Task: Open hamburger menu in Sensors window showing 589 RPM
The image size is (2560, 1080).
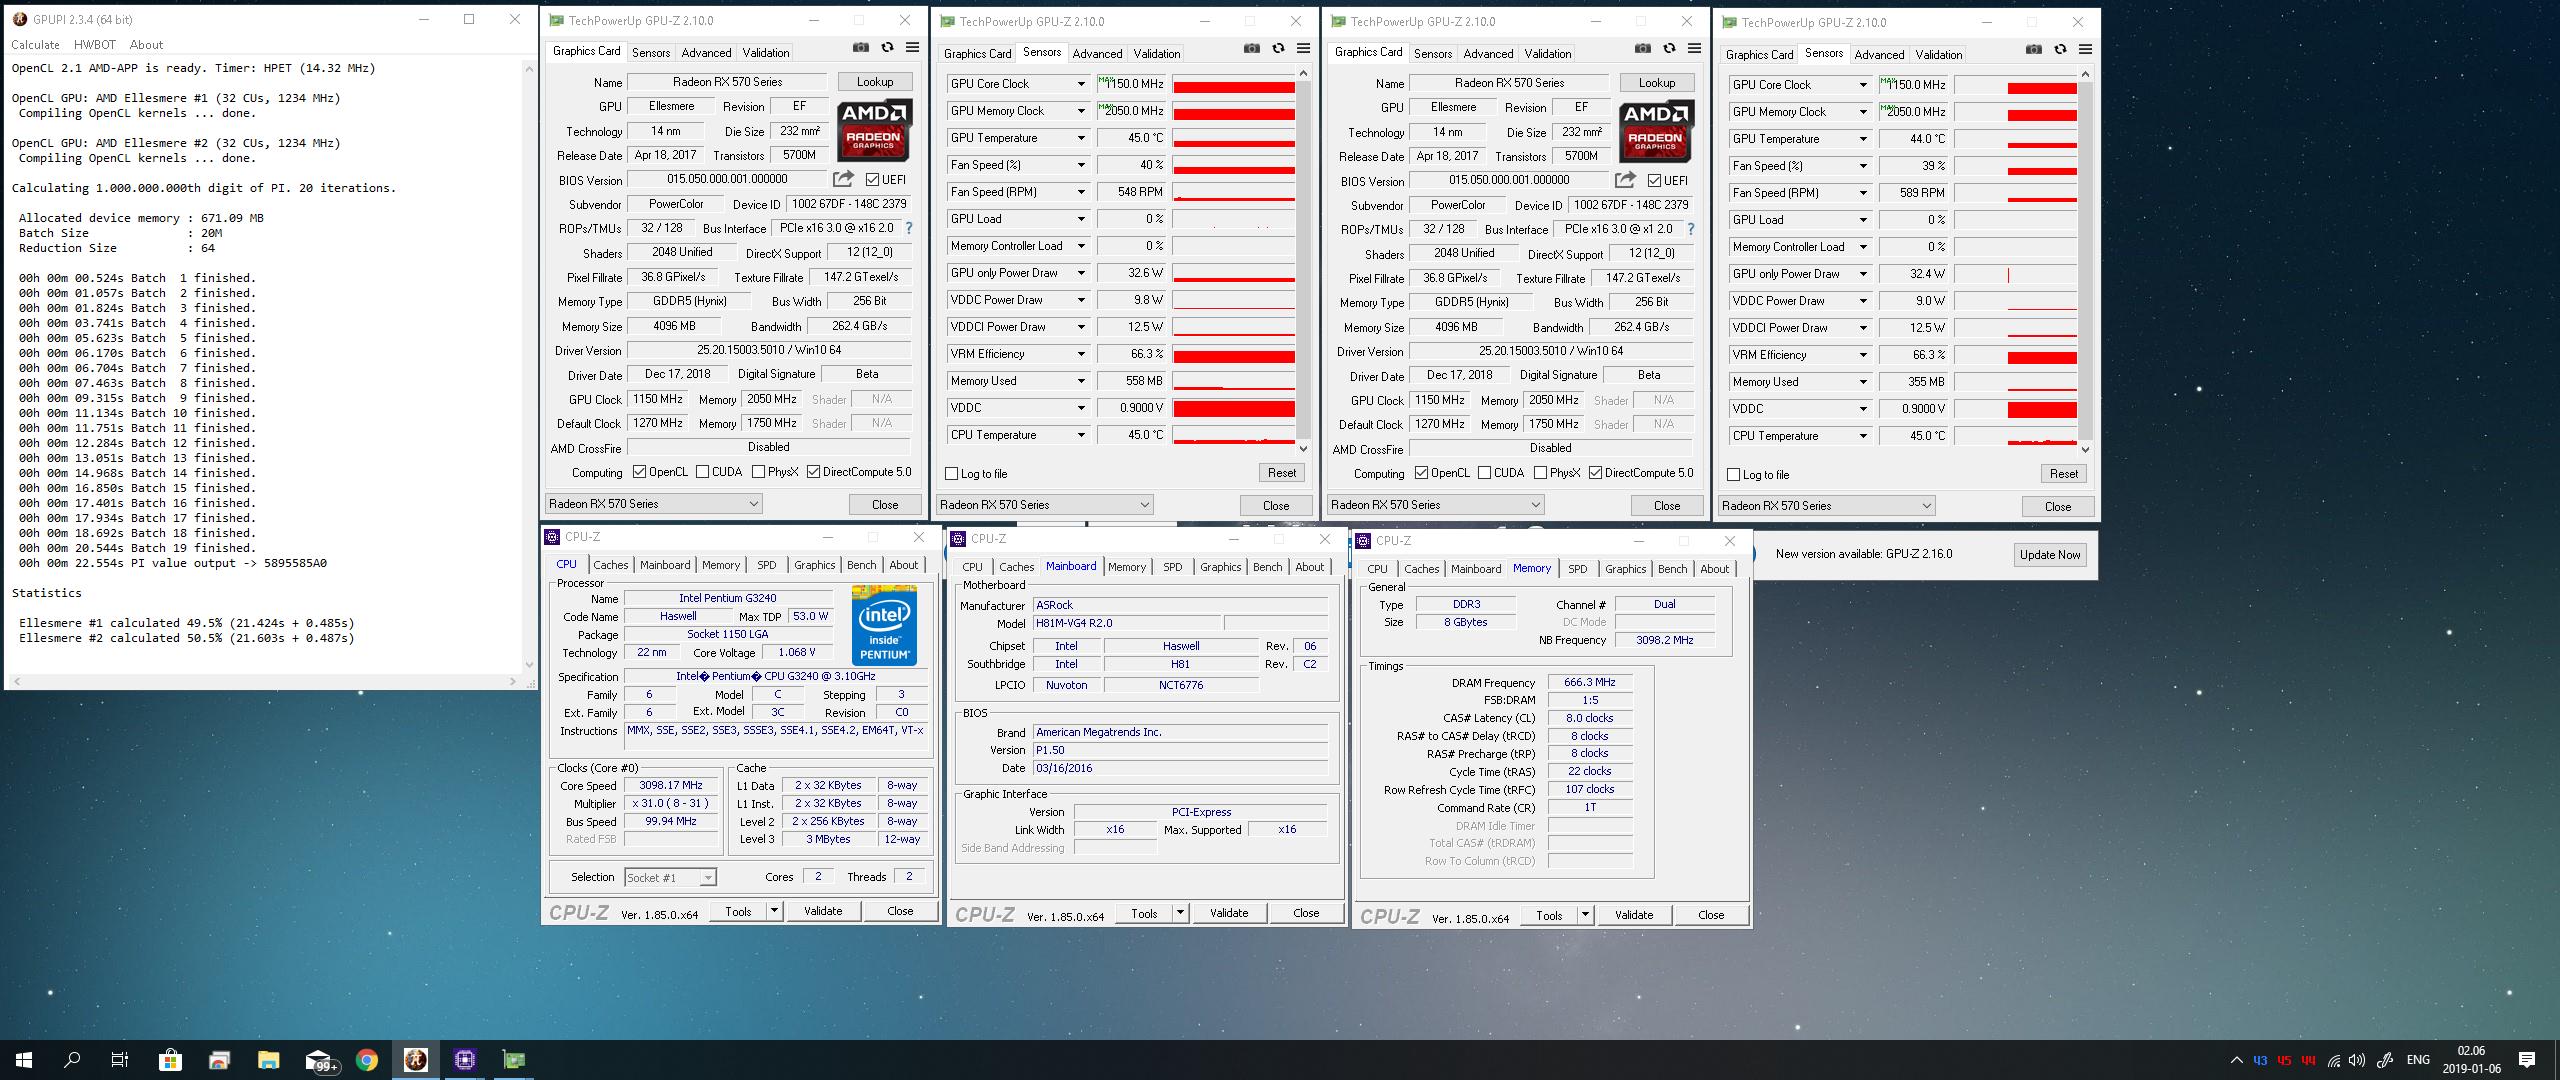Action: pyautogui.click(x=2085, y=49)
